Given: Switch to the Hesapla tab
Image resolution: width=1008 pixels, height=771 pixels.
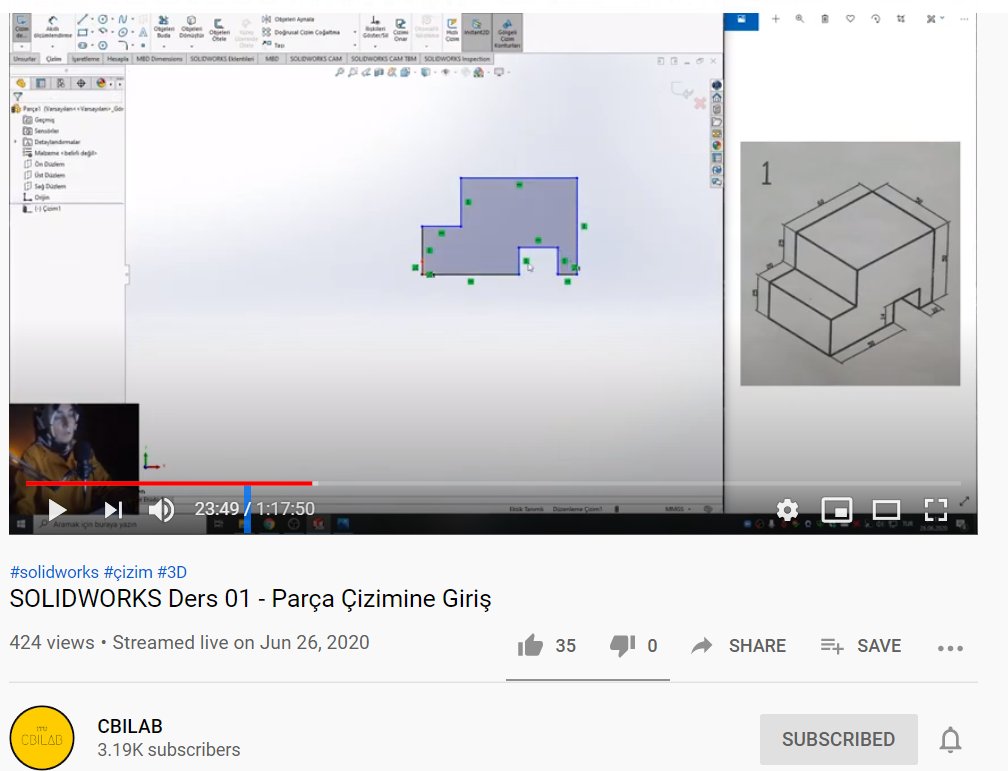Looking at the screenshot, I should pyautogui.click(x=118, y=59).
